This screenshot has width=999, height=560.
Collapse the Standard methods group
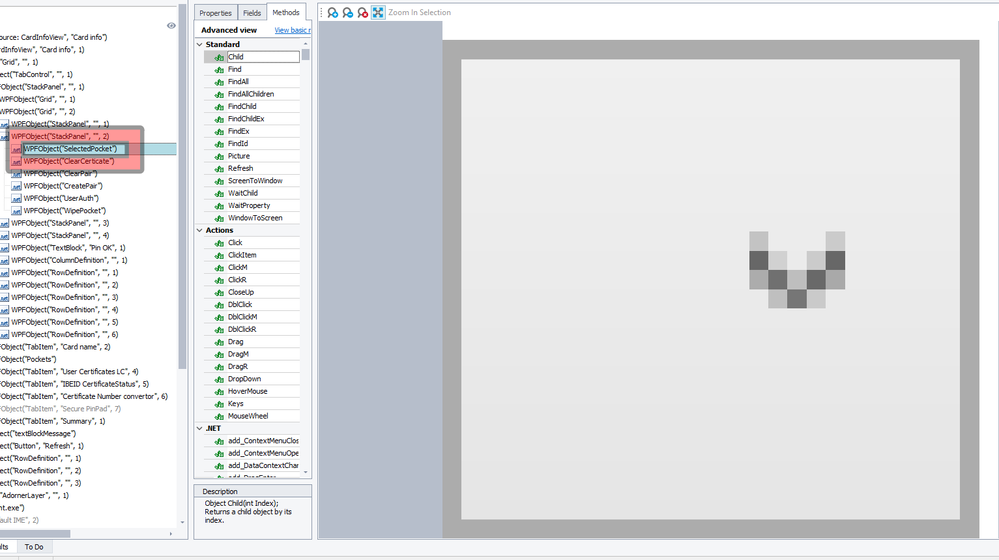pyautogui.click(x=199, y=44)
